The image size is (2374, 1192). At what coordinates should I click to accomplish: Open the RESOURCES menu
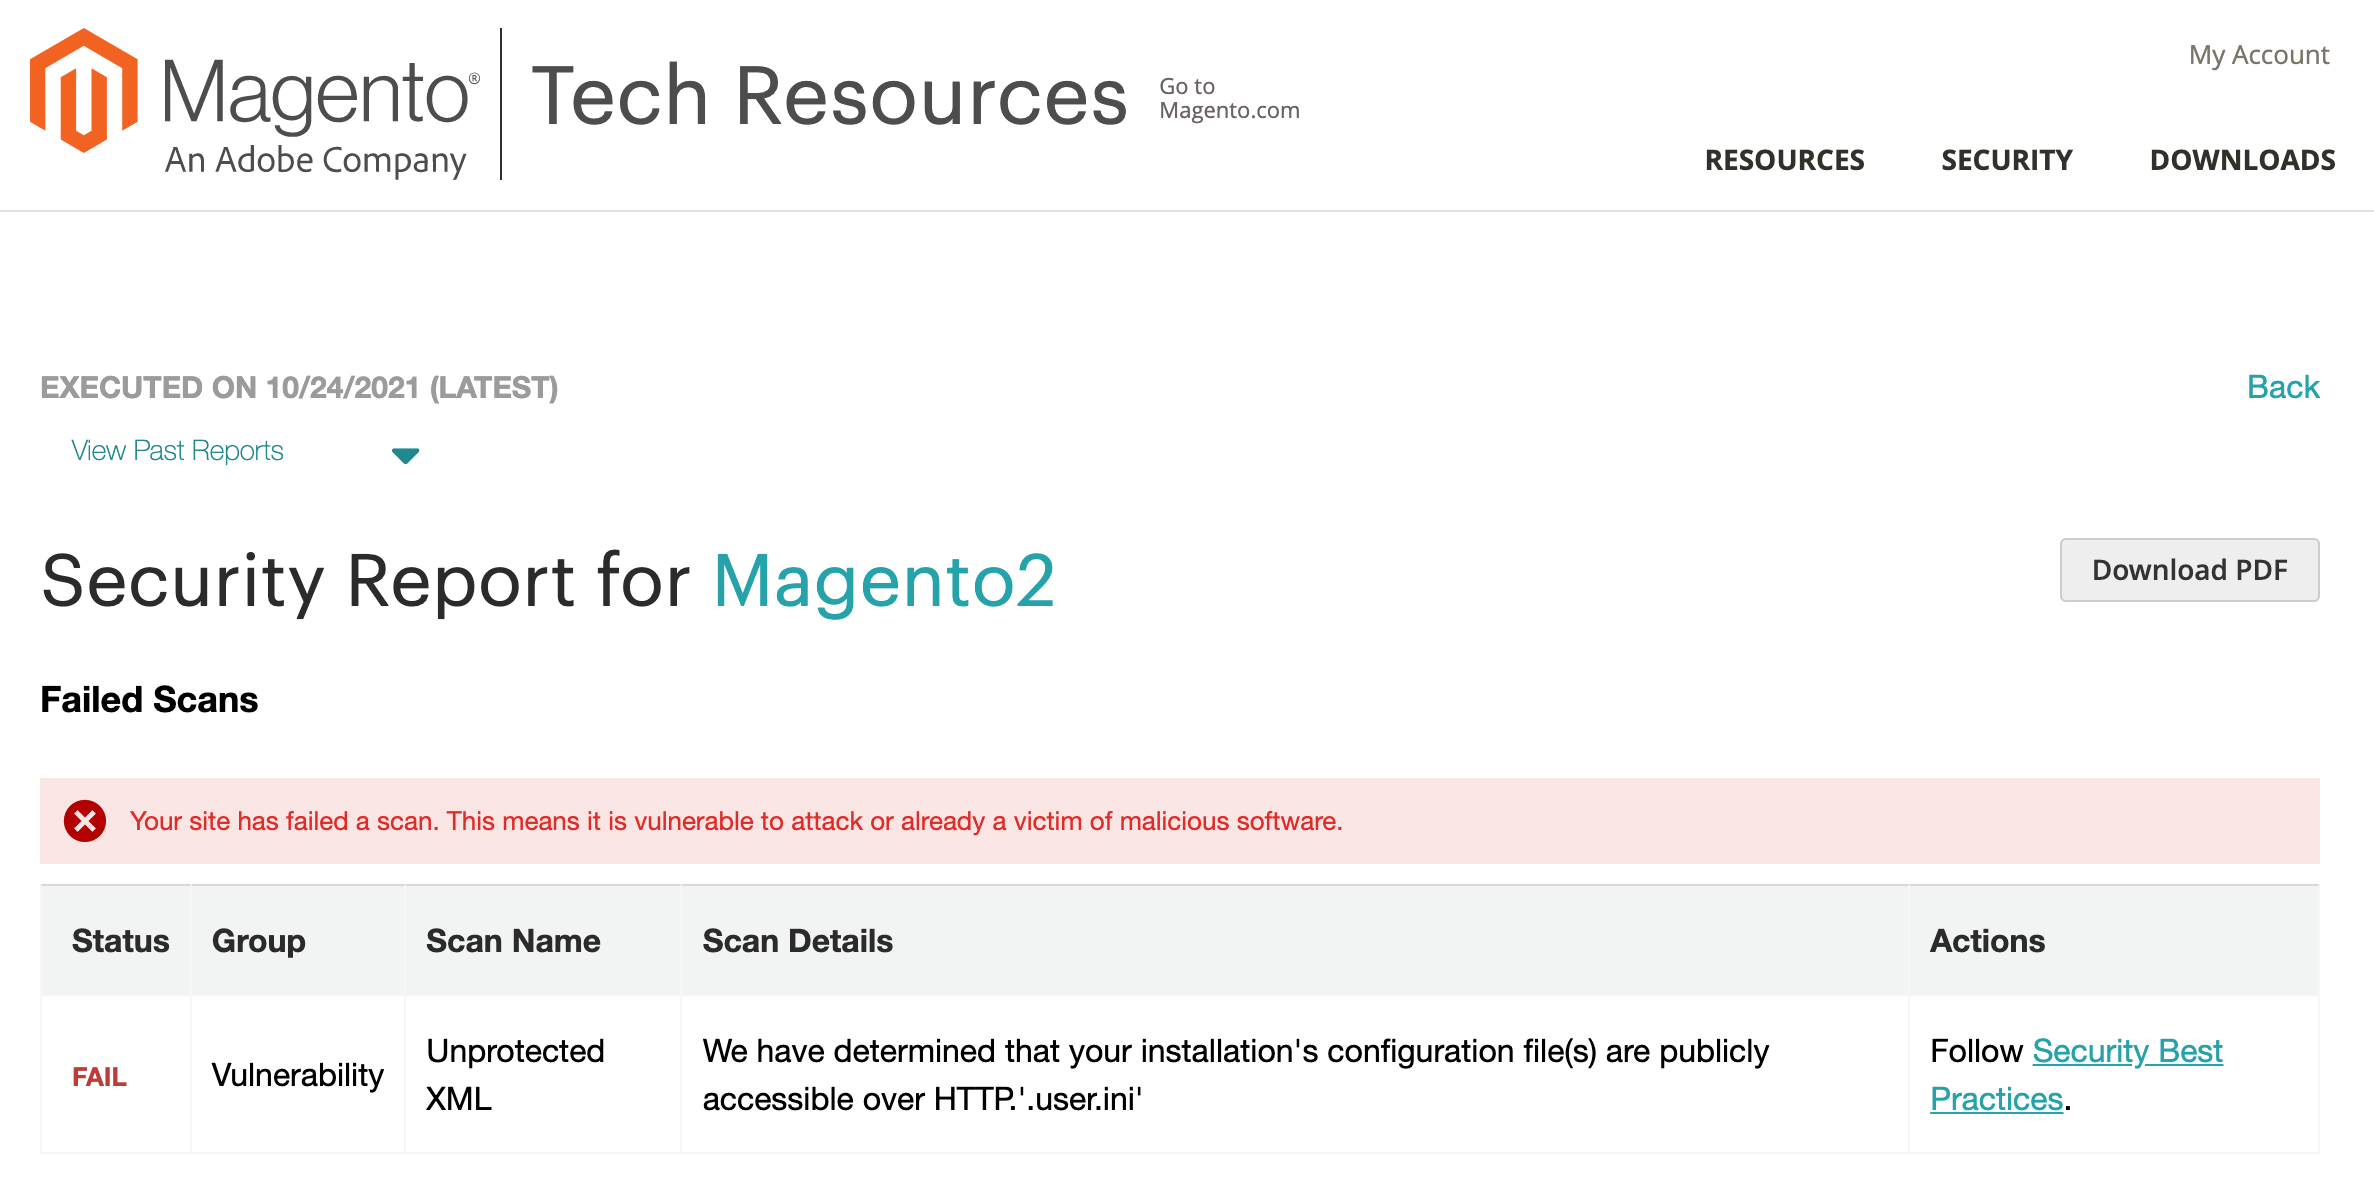pos(1784,160)
